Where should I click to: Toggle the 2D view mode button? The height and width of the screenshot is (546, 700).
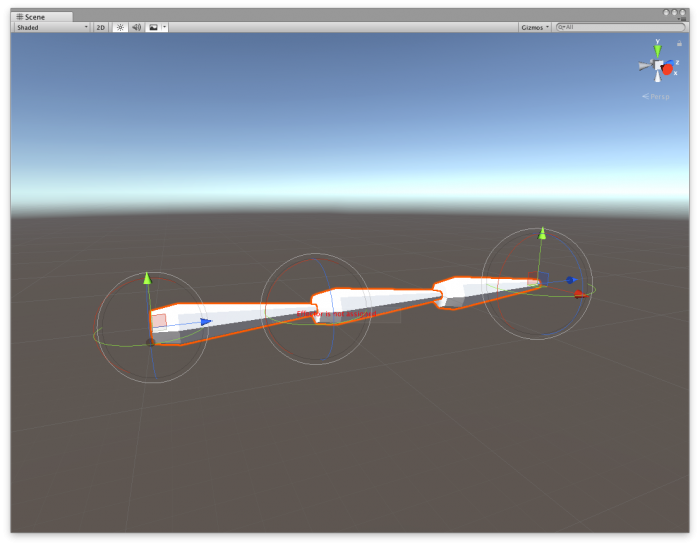[x=101, y=27]
